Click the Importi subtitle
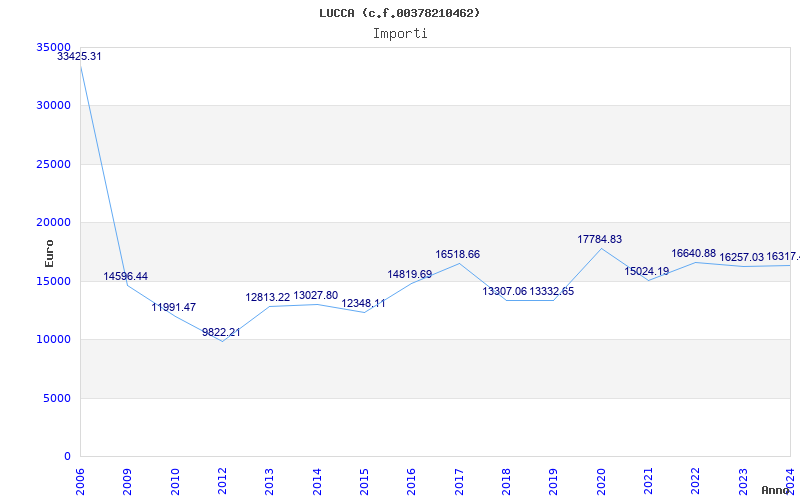The image size is (800, 500). pyautogui.click(x=400, y=34)
